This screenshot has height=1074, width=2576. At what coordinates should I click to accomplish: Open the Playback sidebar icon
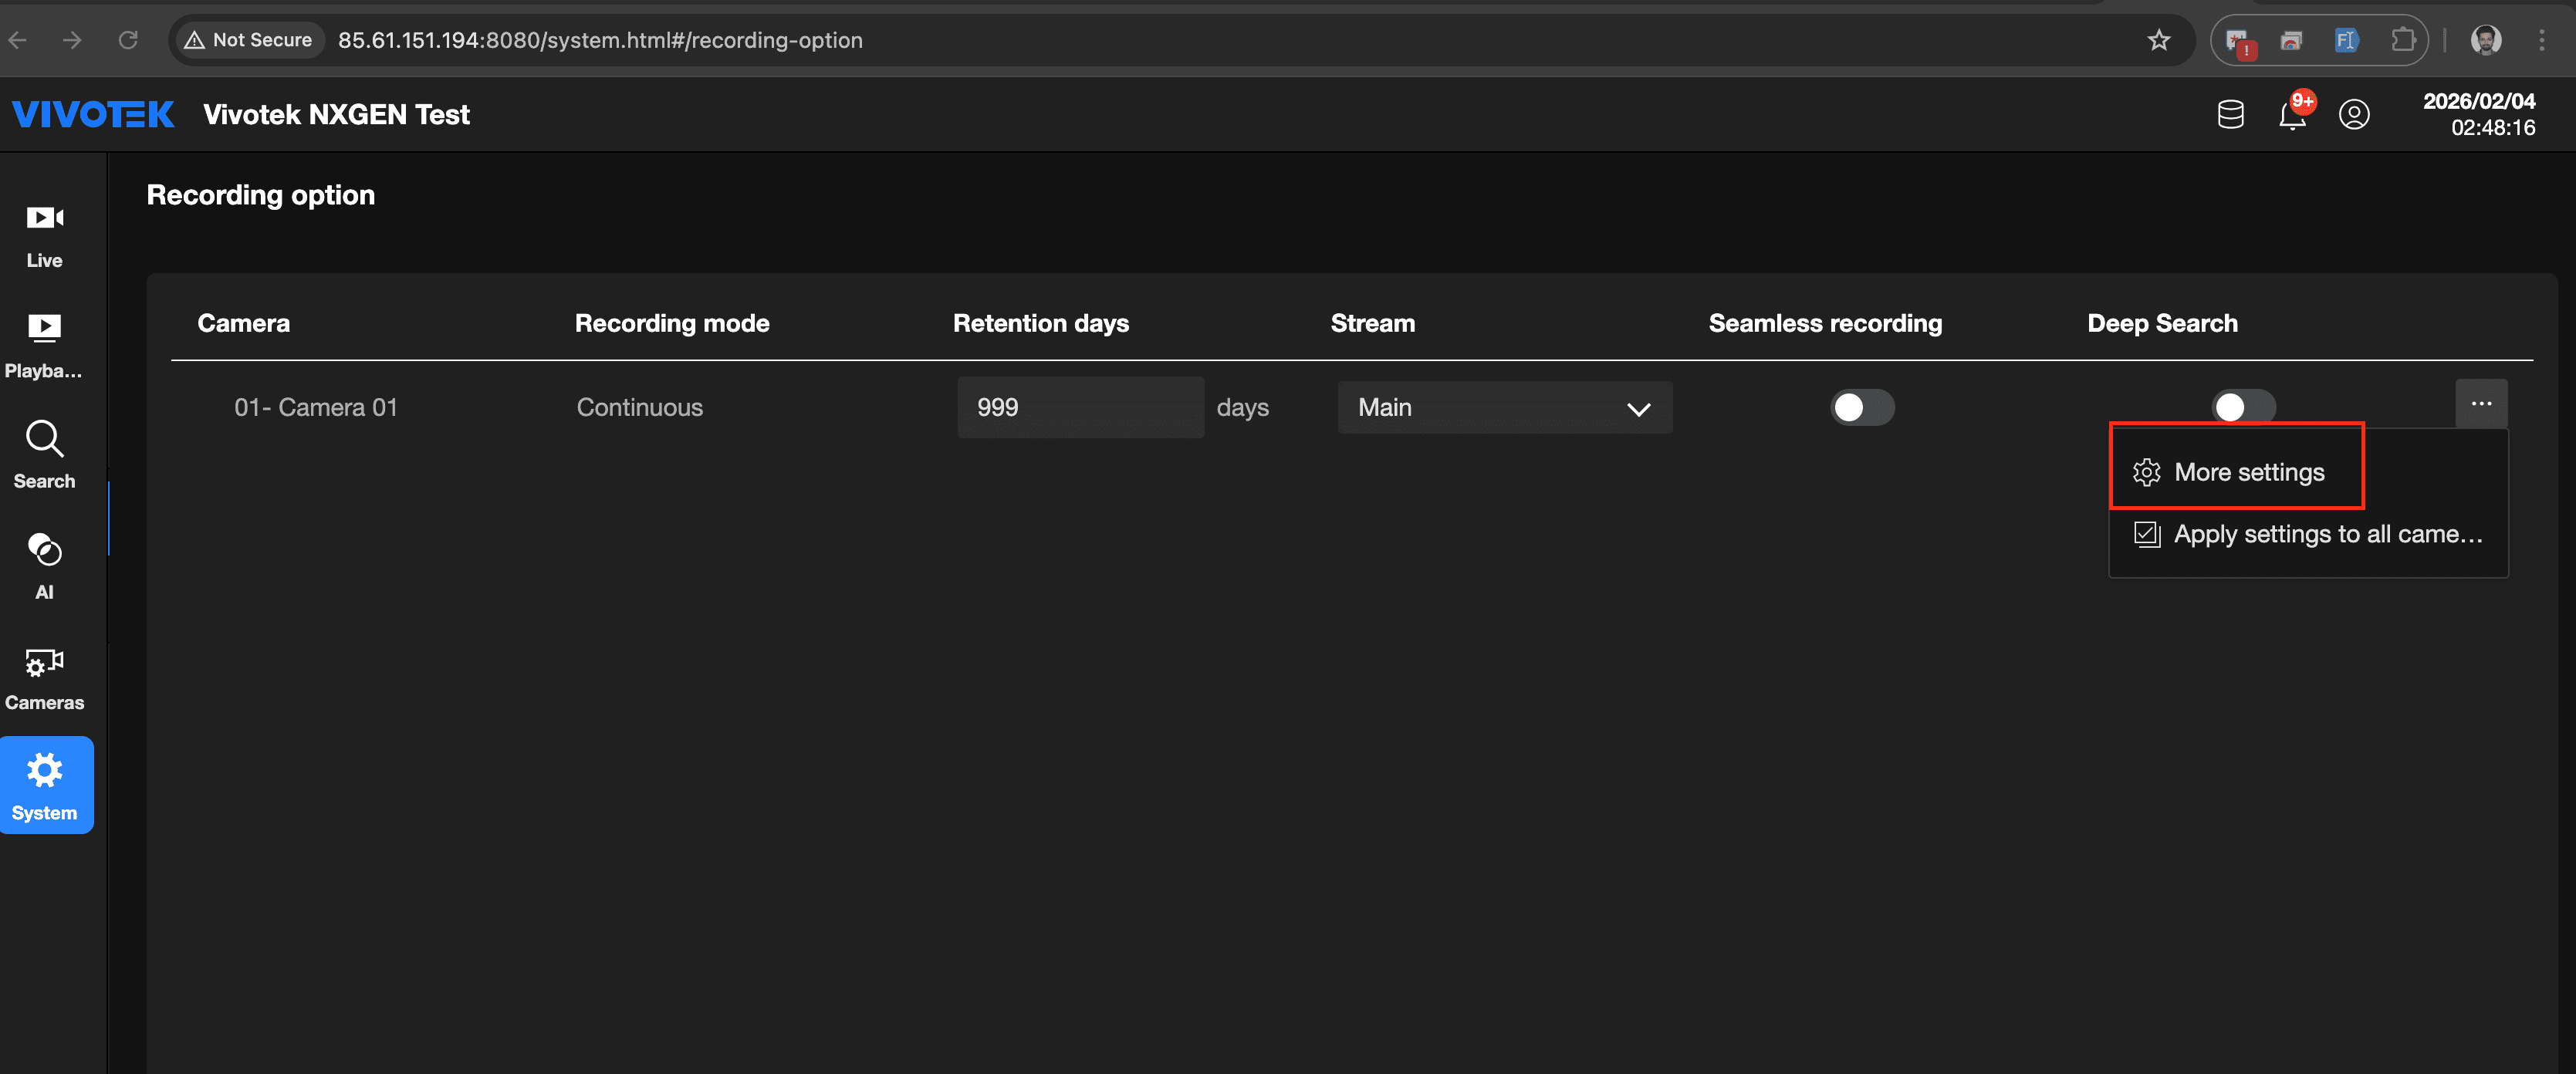point(44,345)
